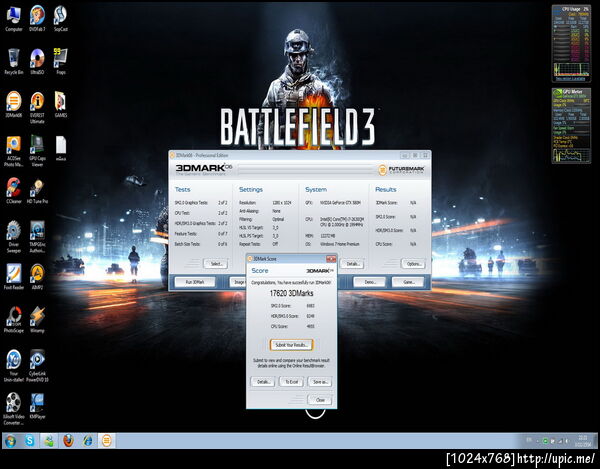Open Skype from the taskbar
The image size is (600, 469).
[29, 441]
